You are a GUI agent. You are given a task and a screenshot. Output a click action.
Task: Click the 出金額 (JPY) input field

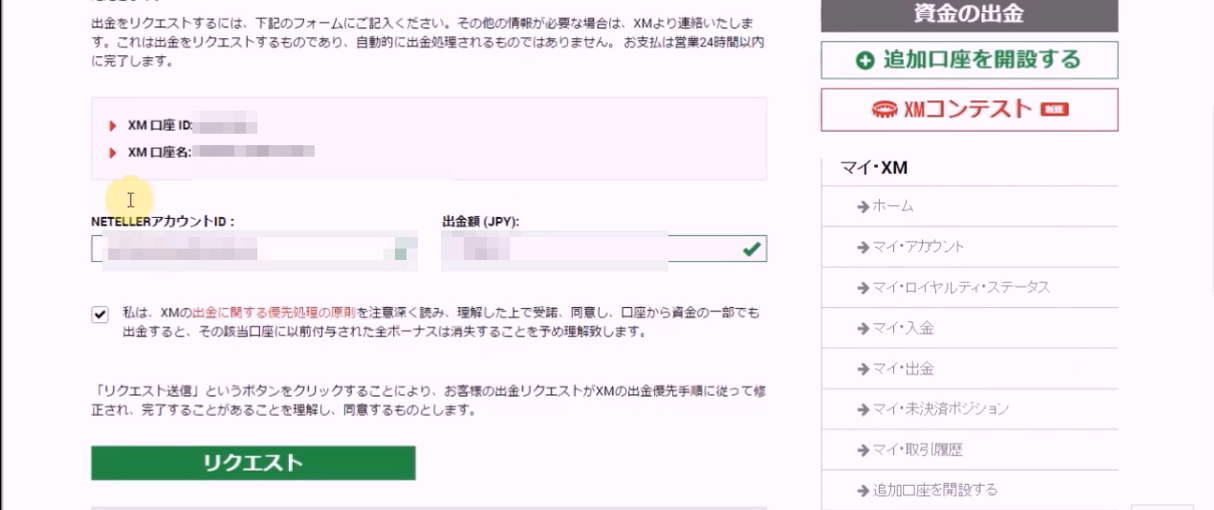click(x=604, y=249)
